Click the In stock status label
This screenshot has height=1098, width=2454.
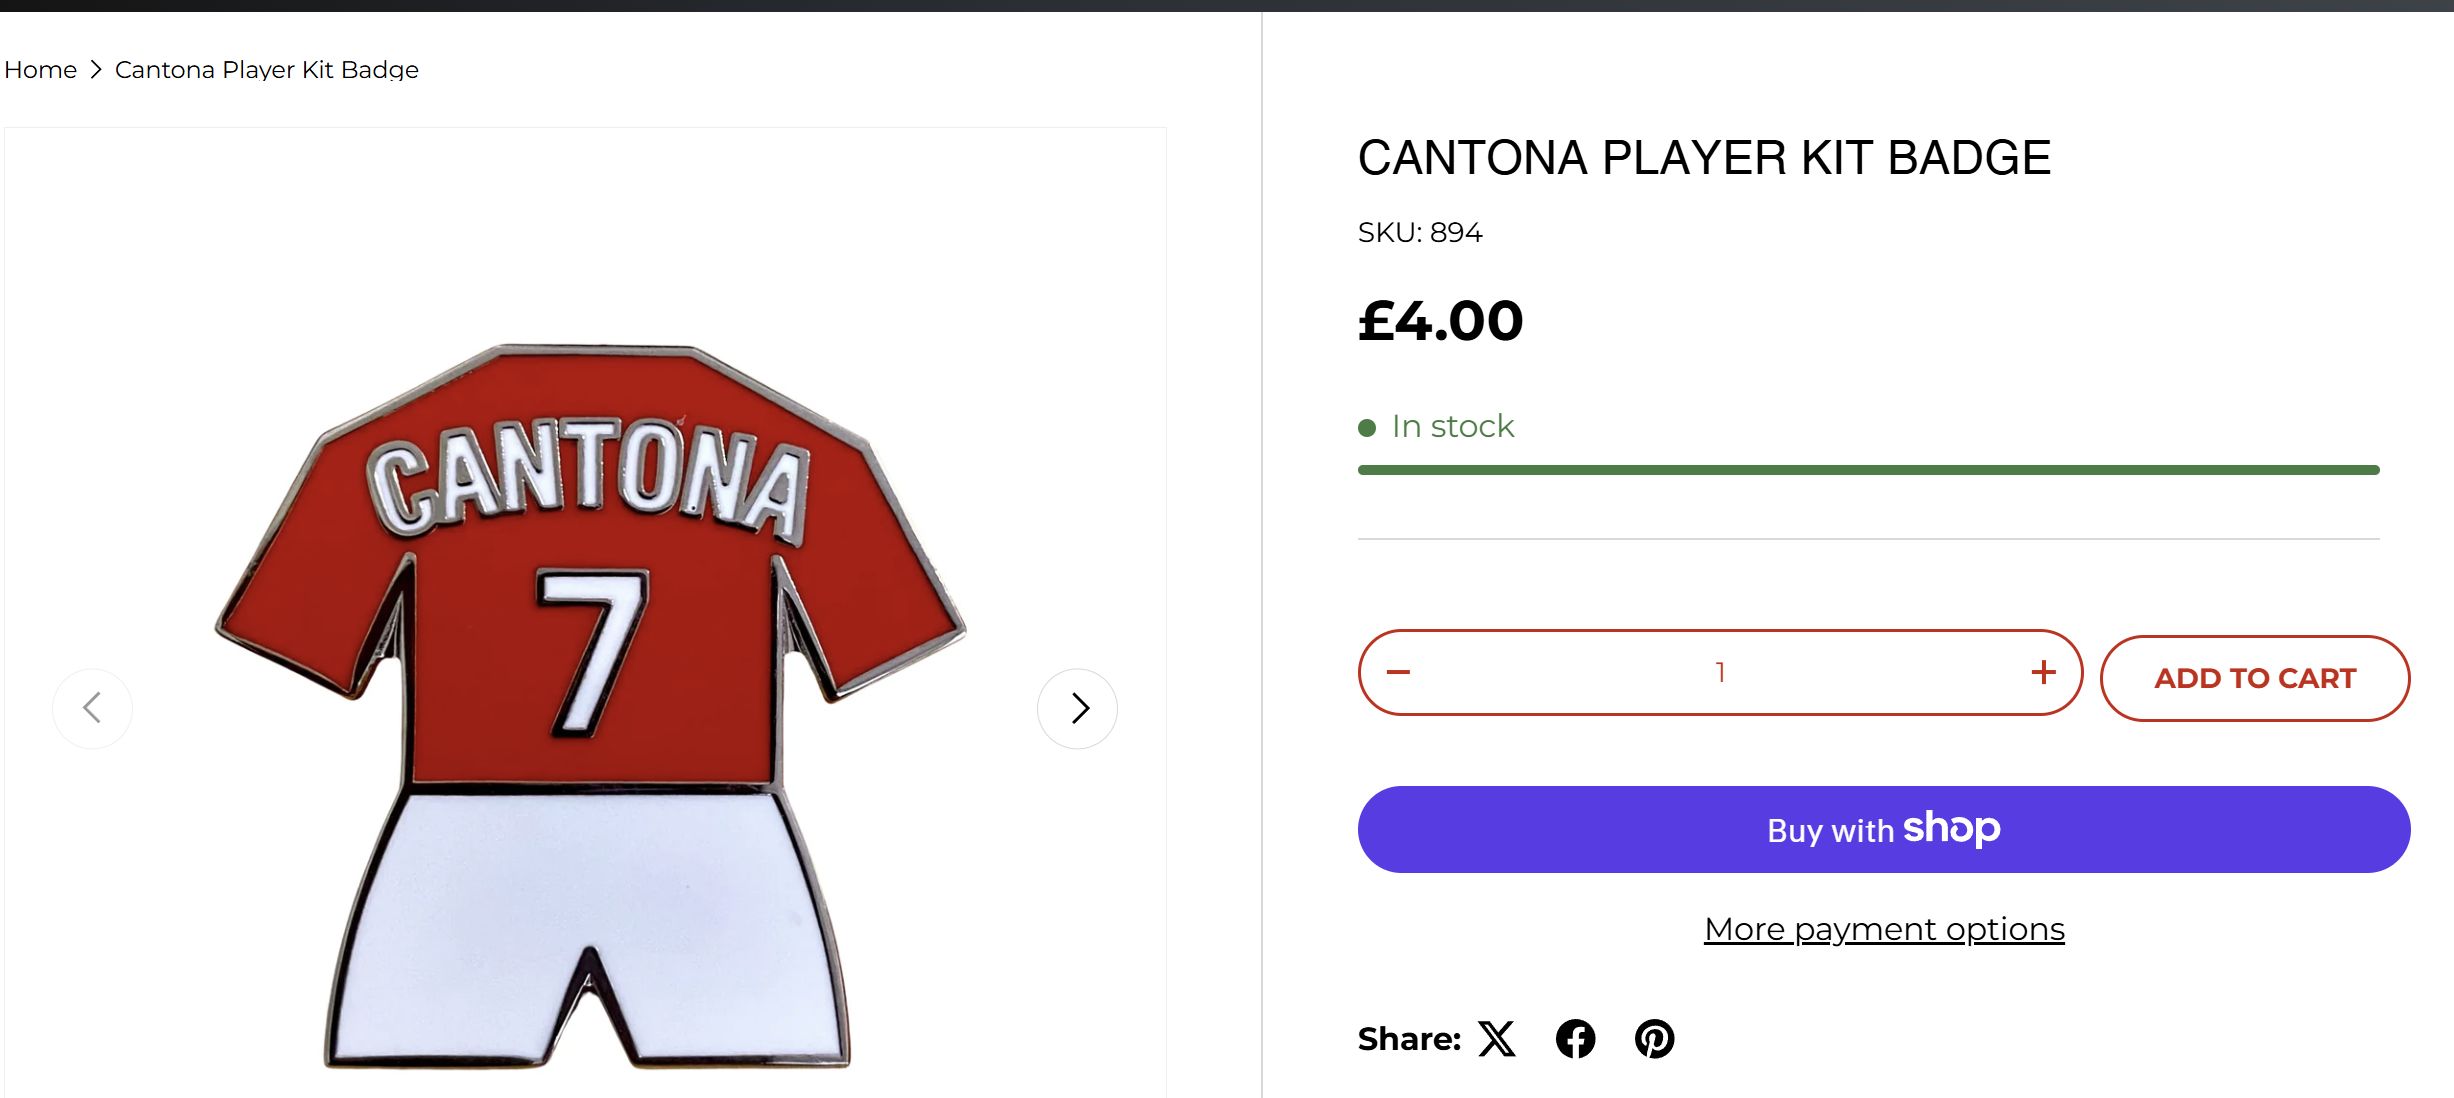pyautogui.click(x=1452, y=426)
